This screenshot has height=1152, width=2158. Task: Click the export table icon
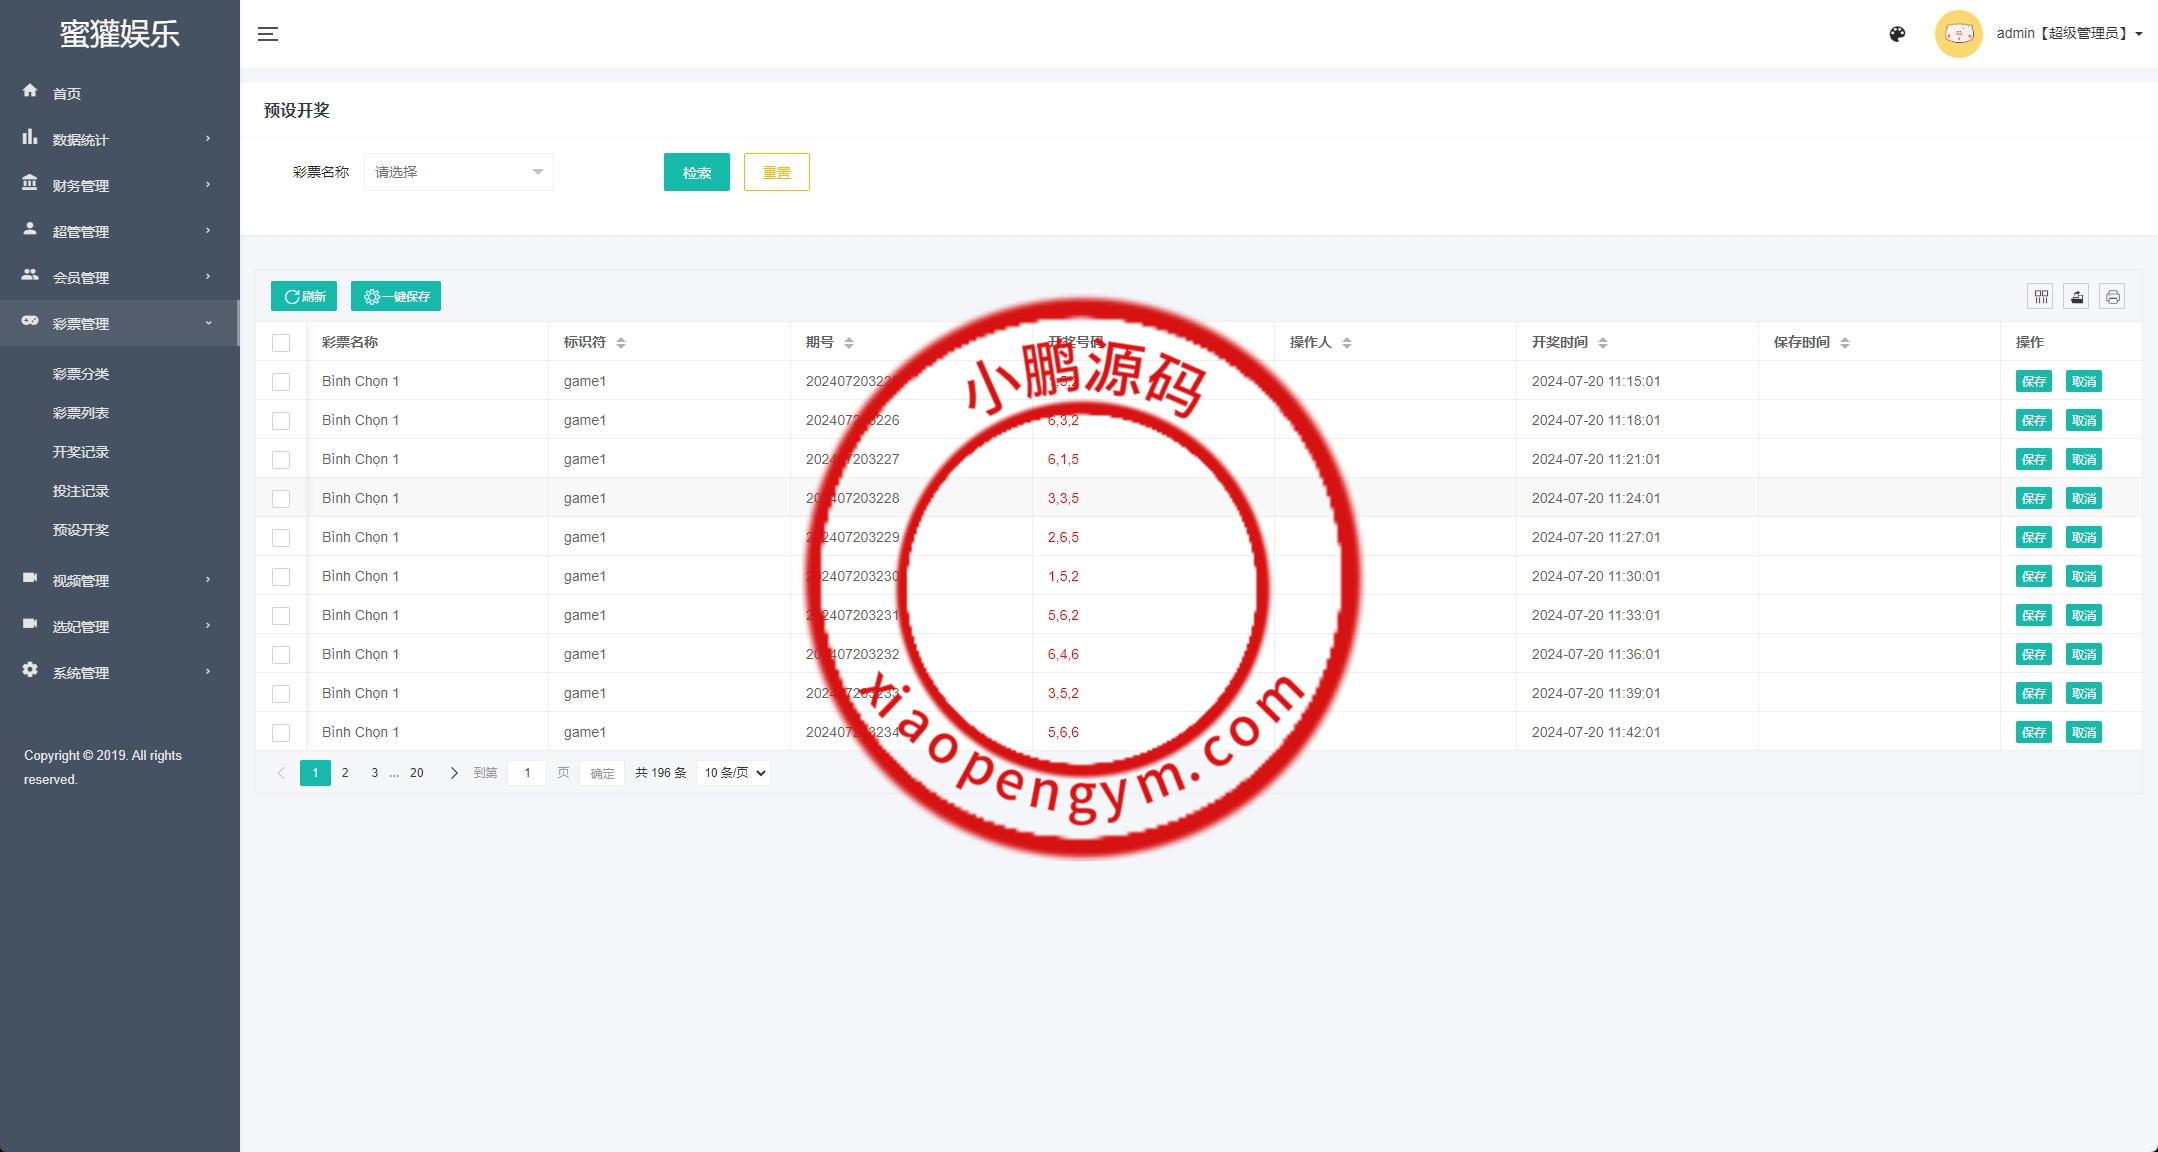pyautogui.click(x=2077, y=297)
